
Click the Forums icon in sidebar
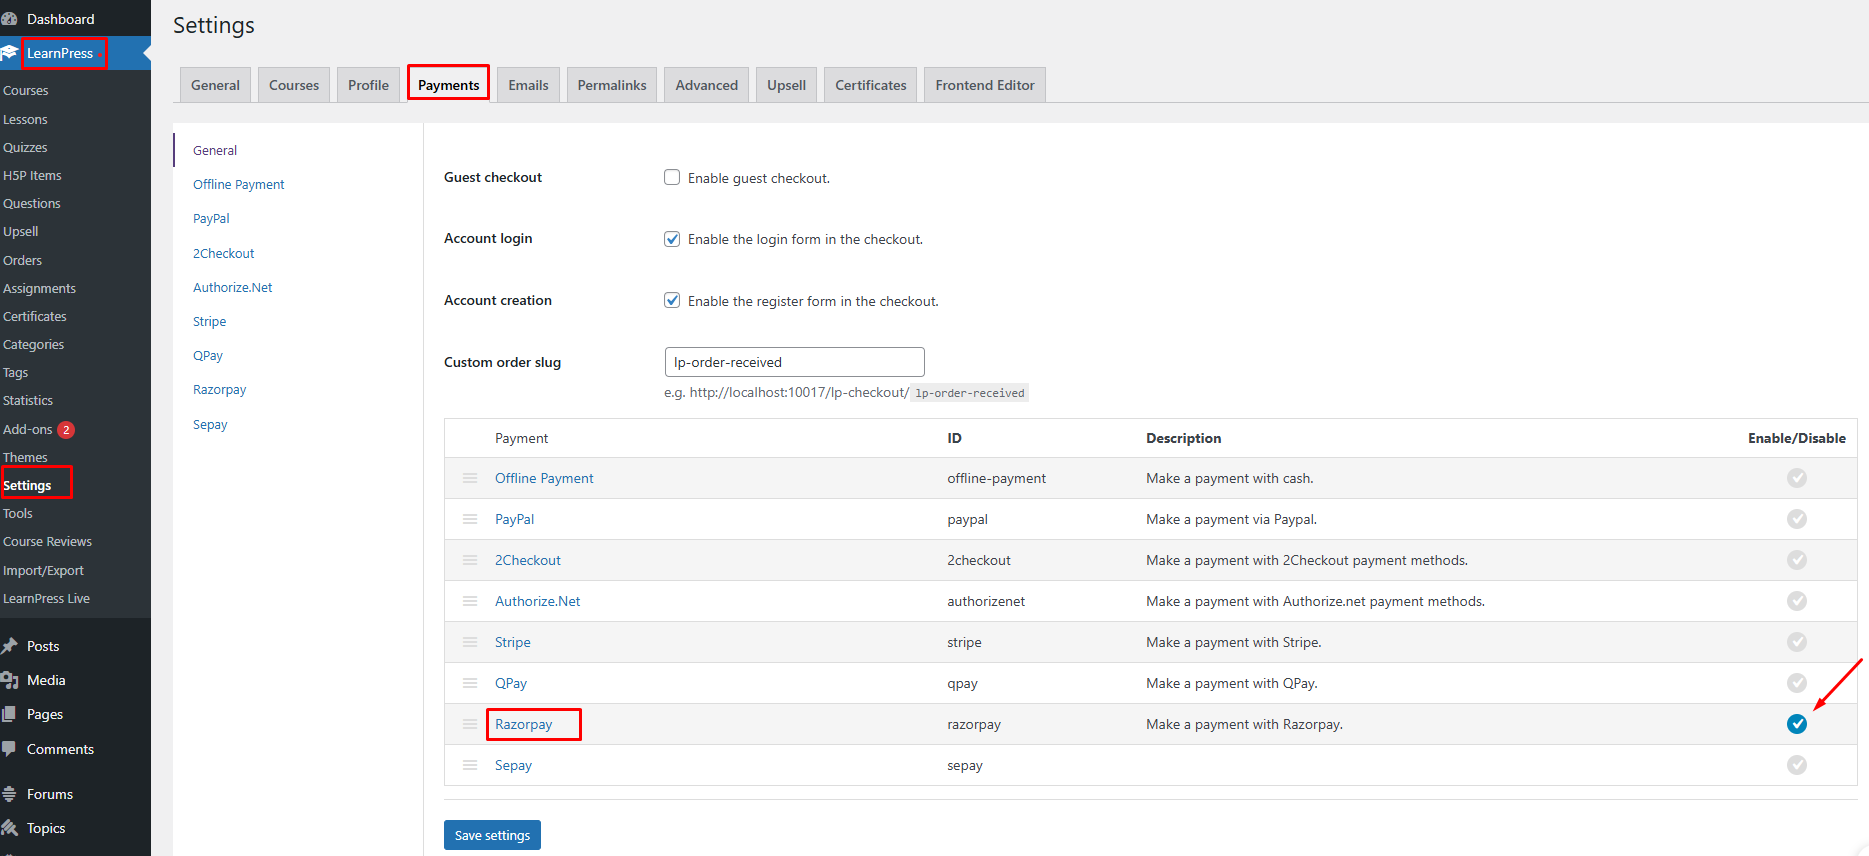9,794
